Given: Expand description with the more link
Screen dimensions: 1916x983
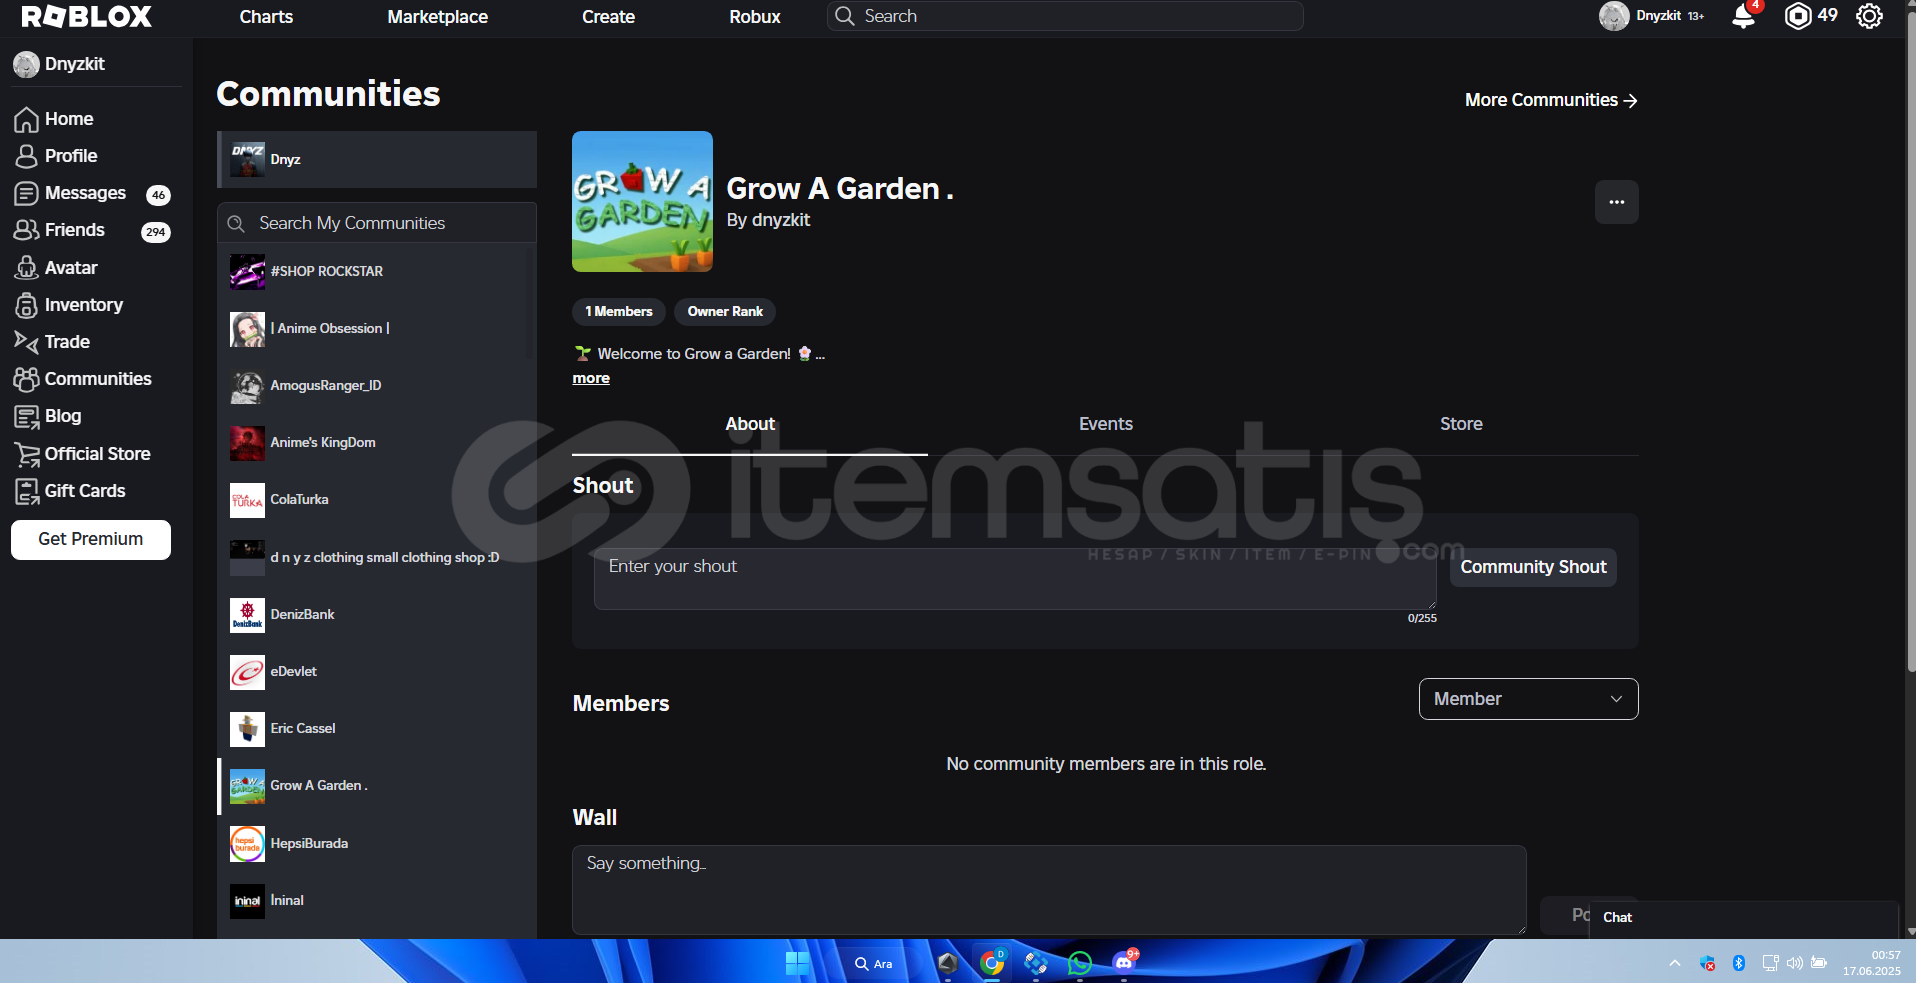Looking at the screenshot, I should click(591, 378).
